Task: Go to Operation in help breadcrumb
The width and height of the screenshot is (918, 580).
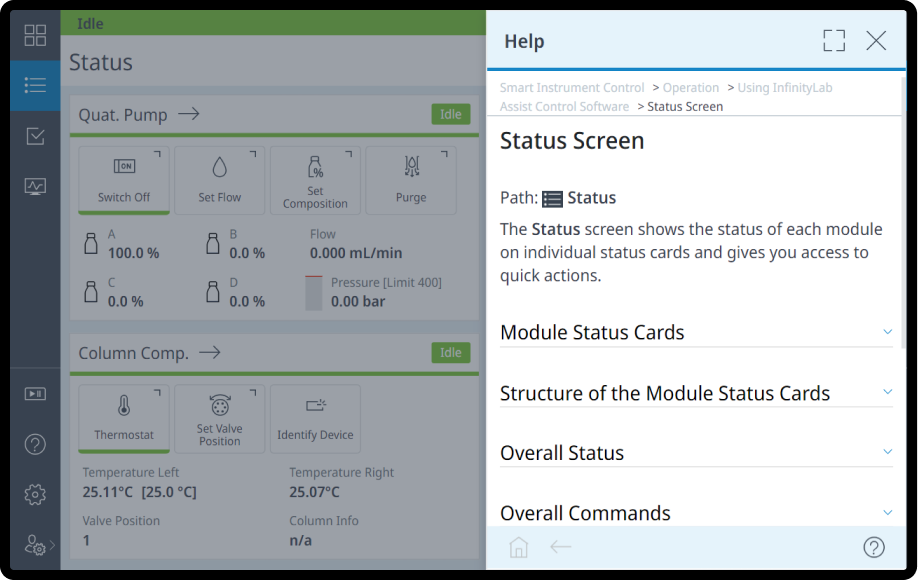Action: point(691,88)
